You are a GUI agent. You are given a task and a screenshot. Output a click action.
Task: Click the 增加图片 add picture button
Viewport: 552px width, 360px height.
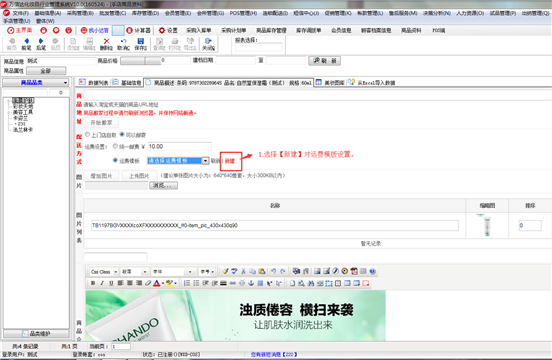[x=101, y=176]
